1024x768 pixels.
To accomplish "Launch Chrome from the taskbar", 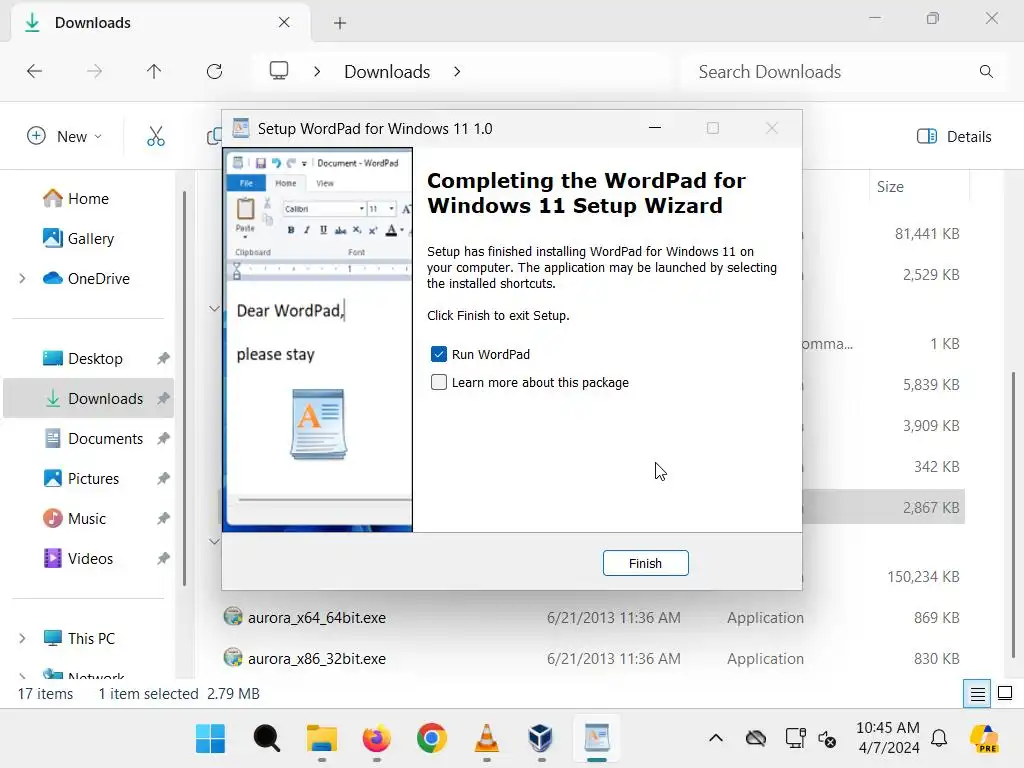I will tap(432, 739).
